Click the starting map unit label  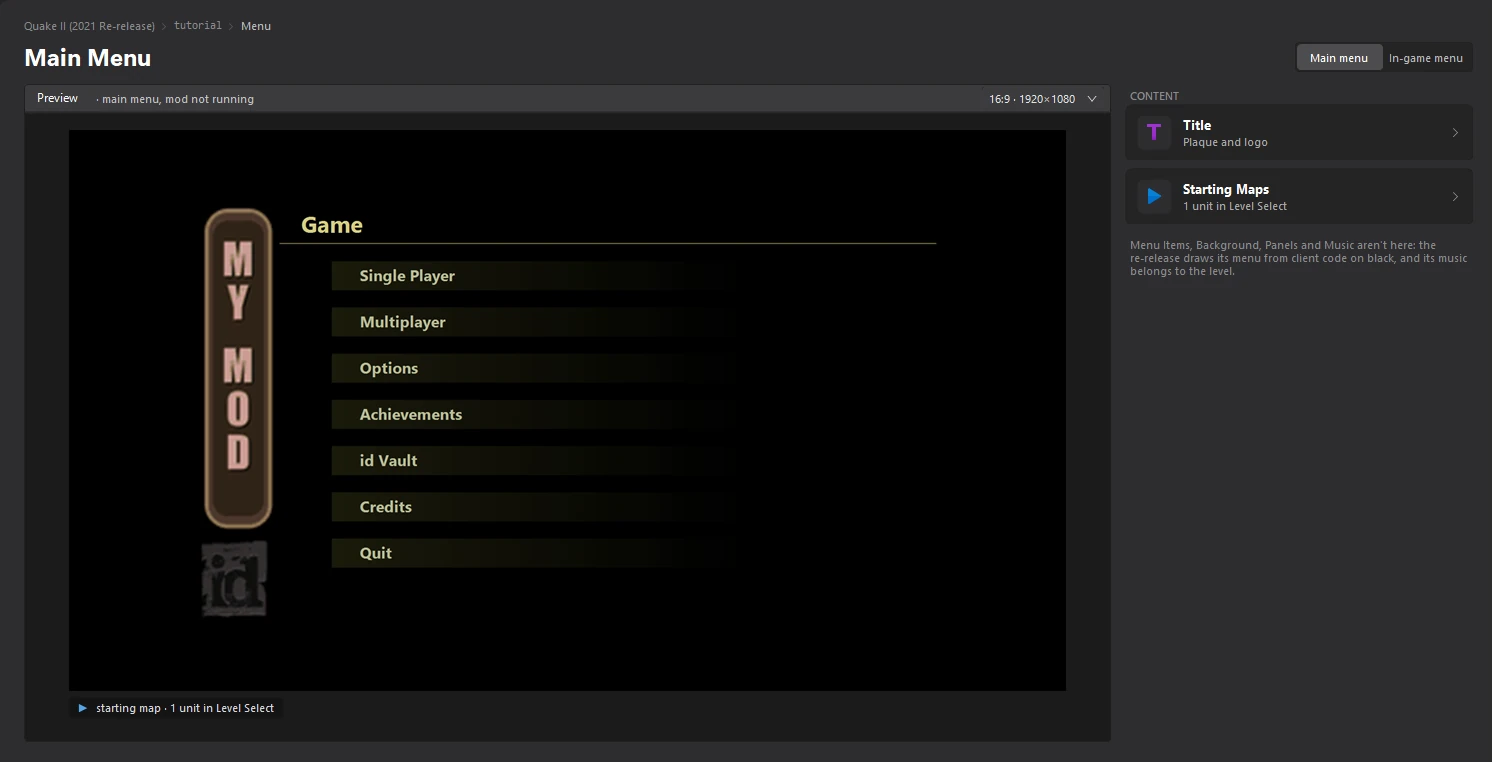[185, 708]
